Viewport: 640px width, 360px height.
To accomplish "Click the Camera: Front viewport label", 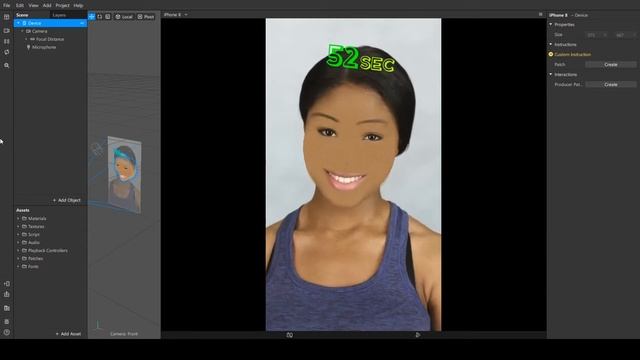I will pyautogui.click(x=124, y=334).
